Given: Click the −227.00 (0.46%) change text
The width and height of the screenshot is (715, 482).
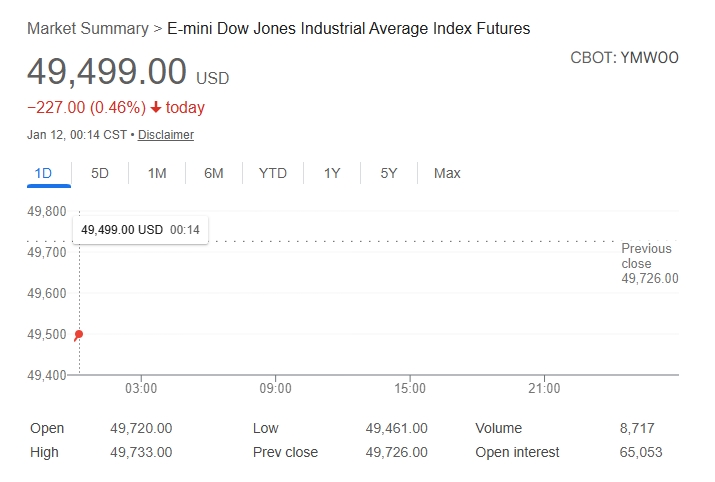Looking at the screenshot, I should (86, 108).
